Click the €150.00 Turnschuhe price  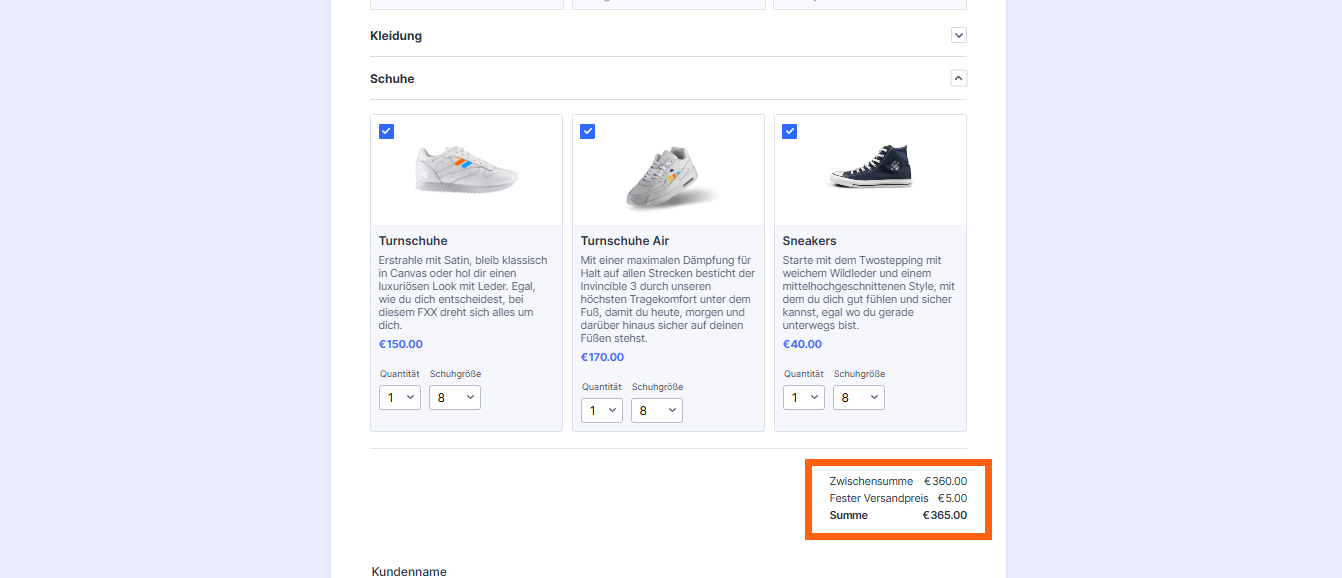[x=400, y=344]
